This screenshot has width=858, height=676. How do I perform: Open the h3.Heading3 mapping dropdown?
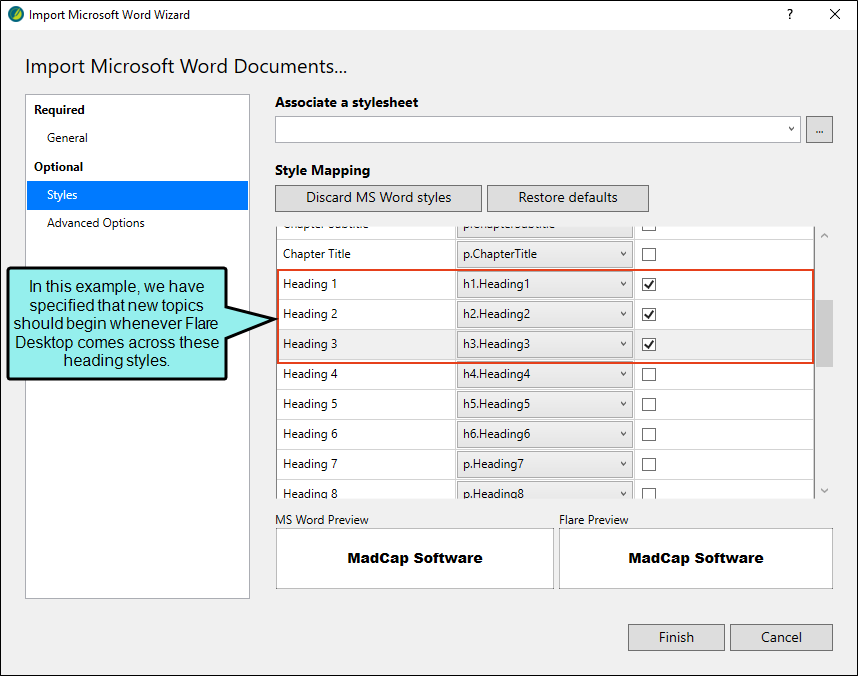[544, 344]
